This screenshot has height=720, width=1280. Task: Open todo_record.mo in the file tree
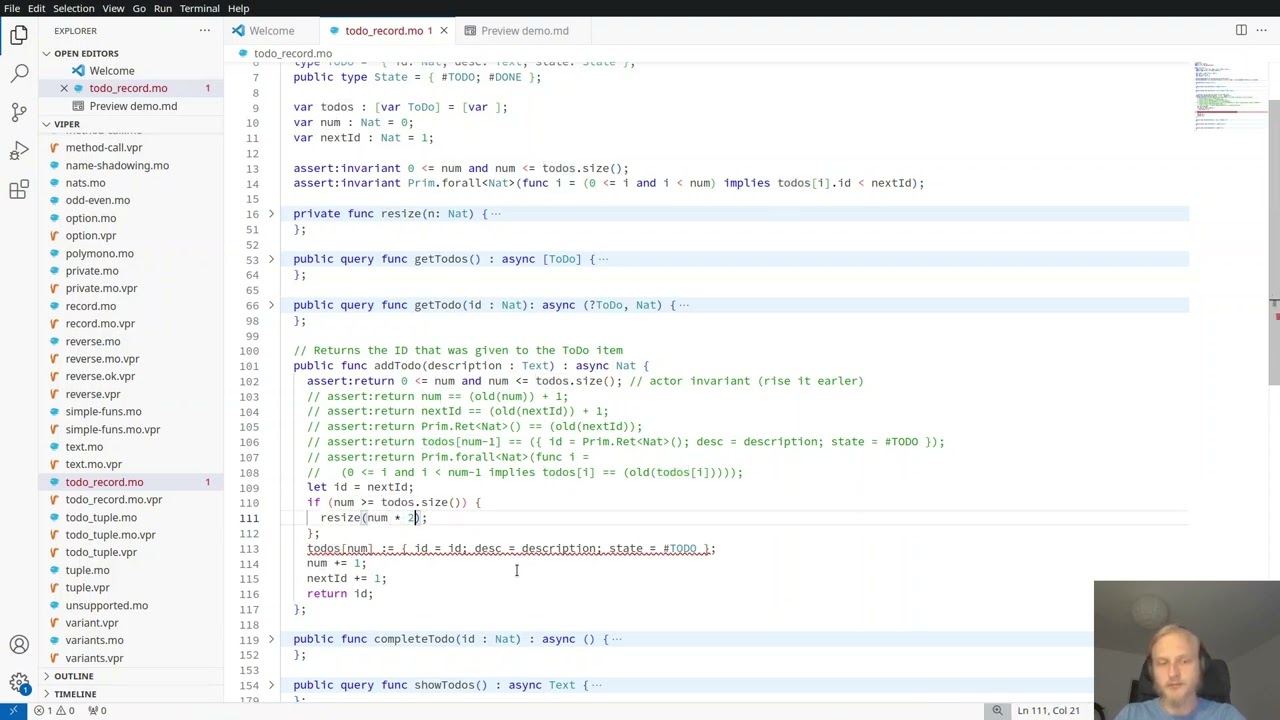coord(104,482)
